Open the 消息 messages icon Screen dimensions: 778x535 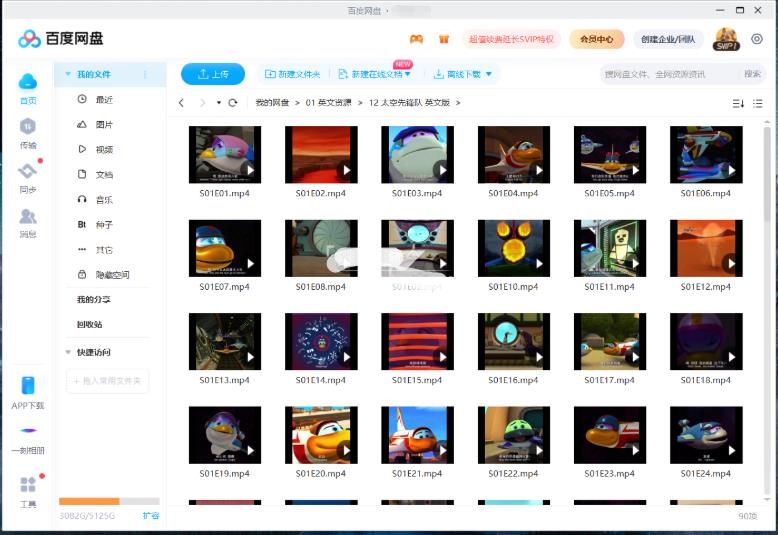point(28,216)
